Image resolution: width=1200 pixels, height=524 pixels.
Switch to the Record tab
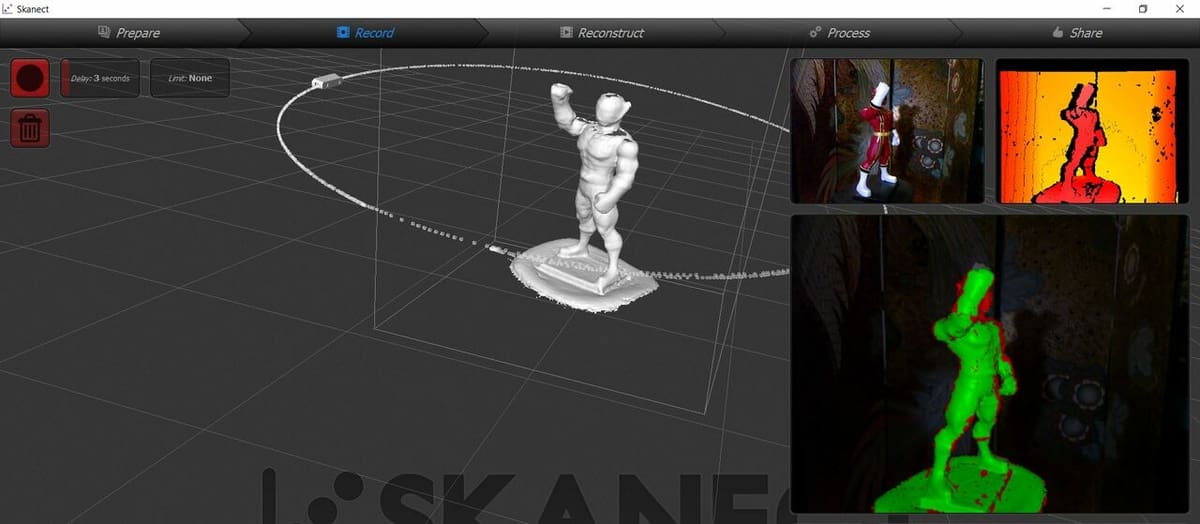[365, 32]
